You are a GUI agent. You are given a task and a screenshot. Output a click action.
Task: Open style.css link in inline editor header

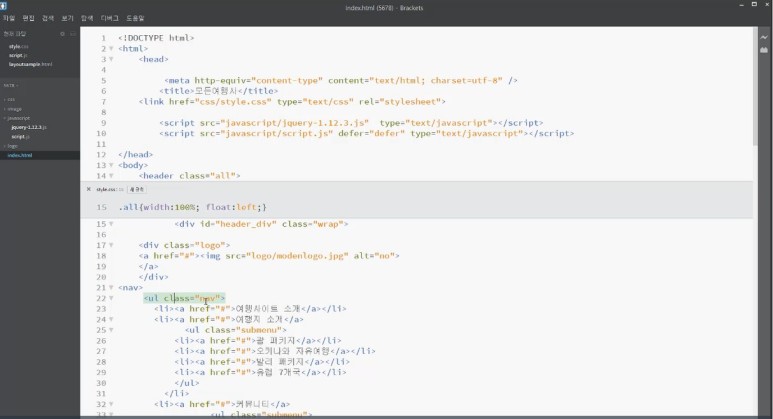click(x=105, y=189)
